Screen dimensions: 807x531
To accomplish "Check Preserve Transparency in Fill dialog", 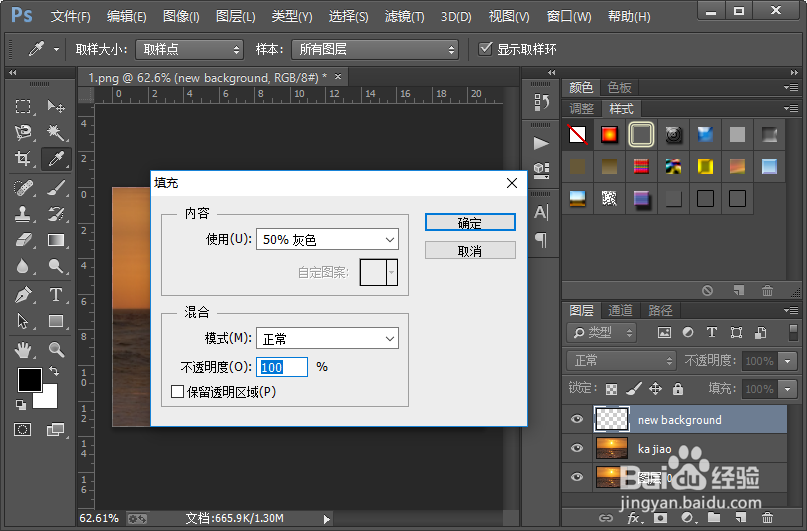I will [178, 392].
